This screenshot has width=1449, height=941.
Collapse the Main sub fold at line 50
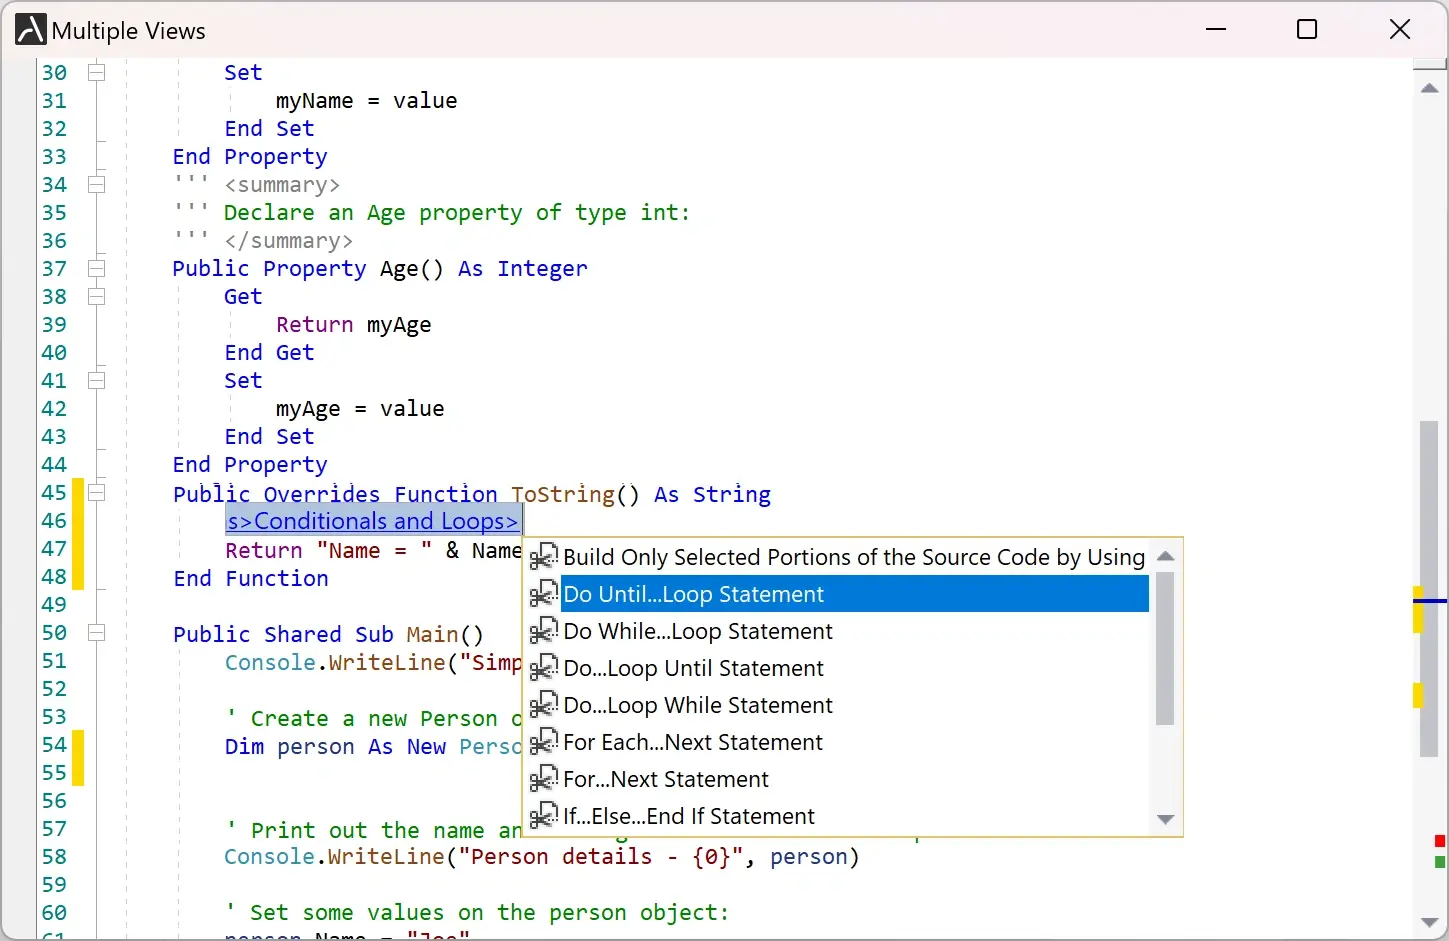tap(97, 632)
